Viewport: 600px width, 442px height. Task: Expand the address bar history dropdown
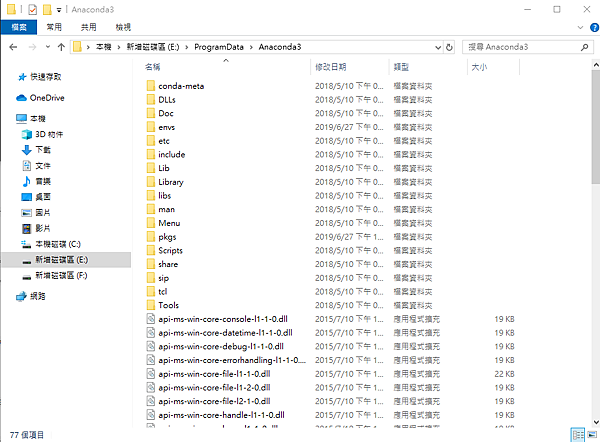[438, 47]
